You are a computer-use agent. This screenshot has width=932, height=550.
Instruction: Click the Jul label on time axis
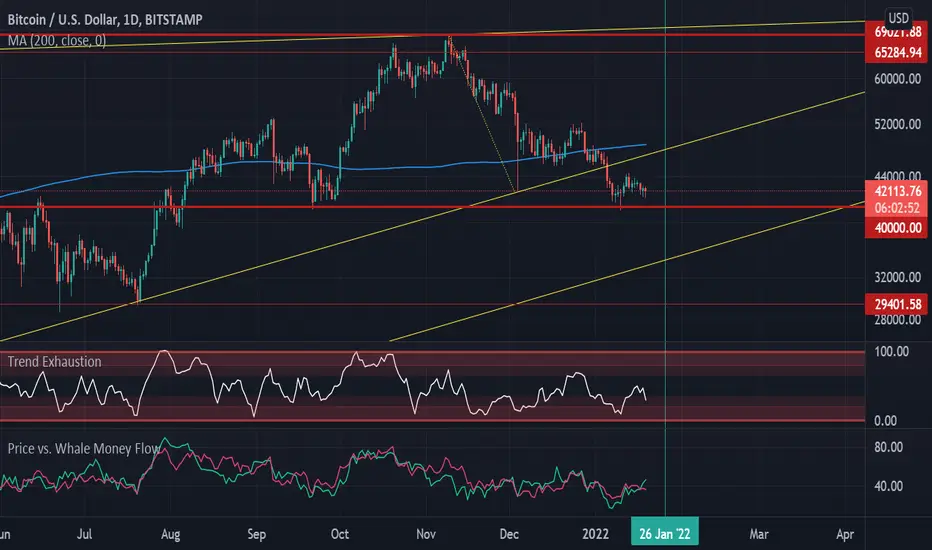point(84,534)
